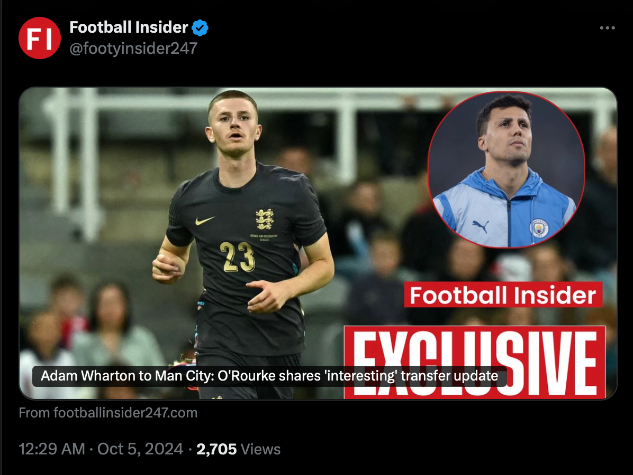Image resolution: width=633 pixels, height=475 pixels.
Task: Click the 12:29 AM Oct 5, 2024 timestamp
Action: (101, 449)
